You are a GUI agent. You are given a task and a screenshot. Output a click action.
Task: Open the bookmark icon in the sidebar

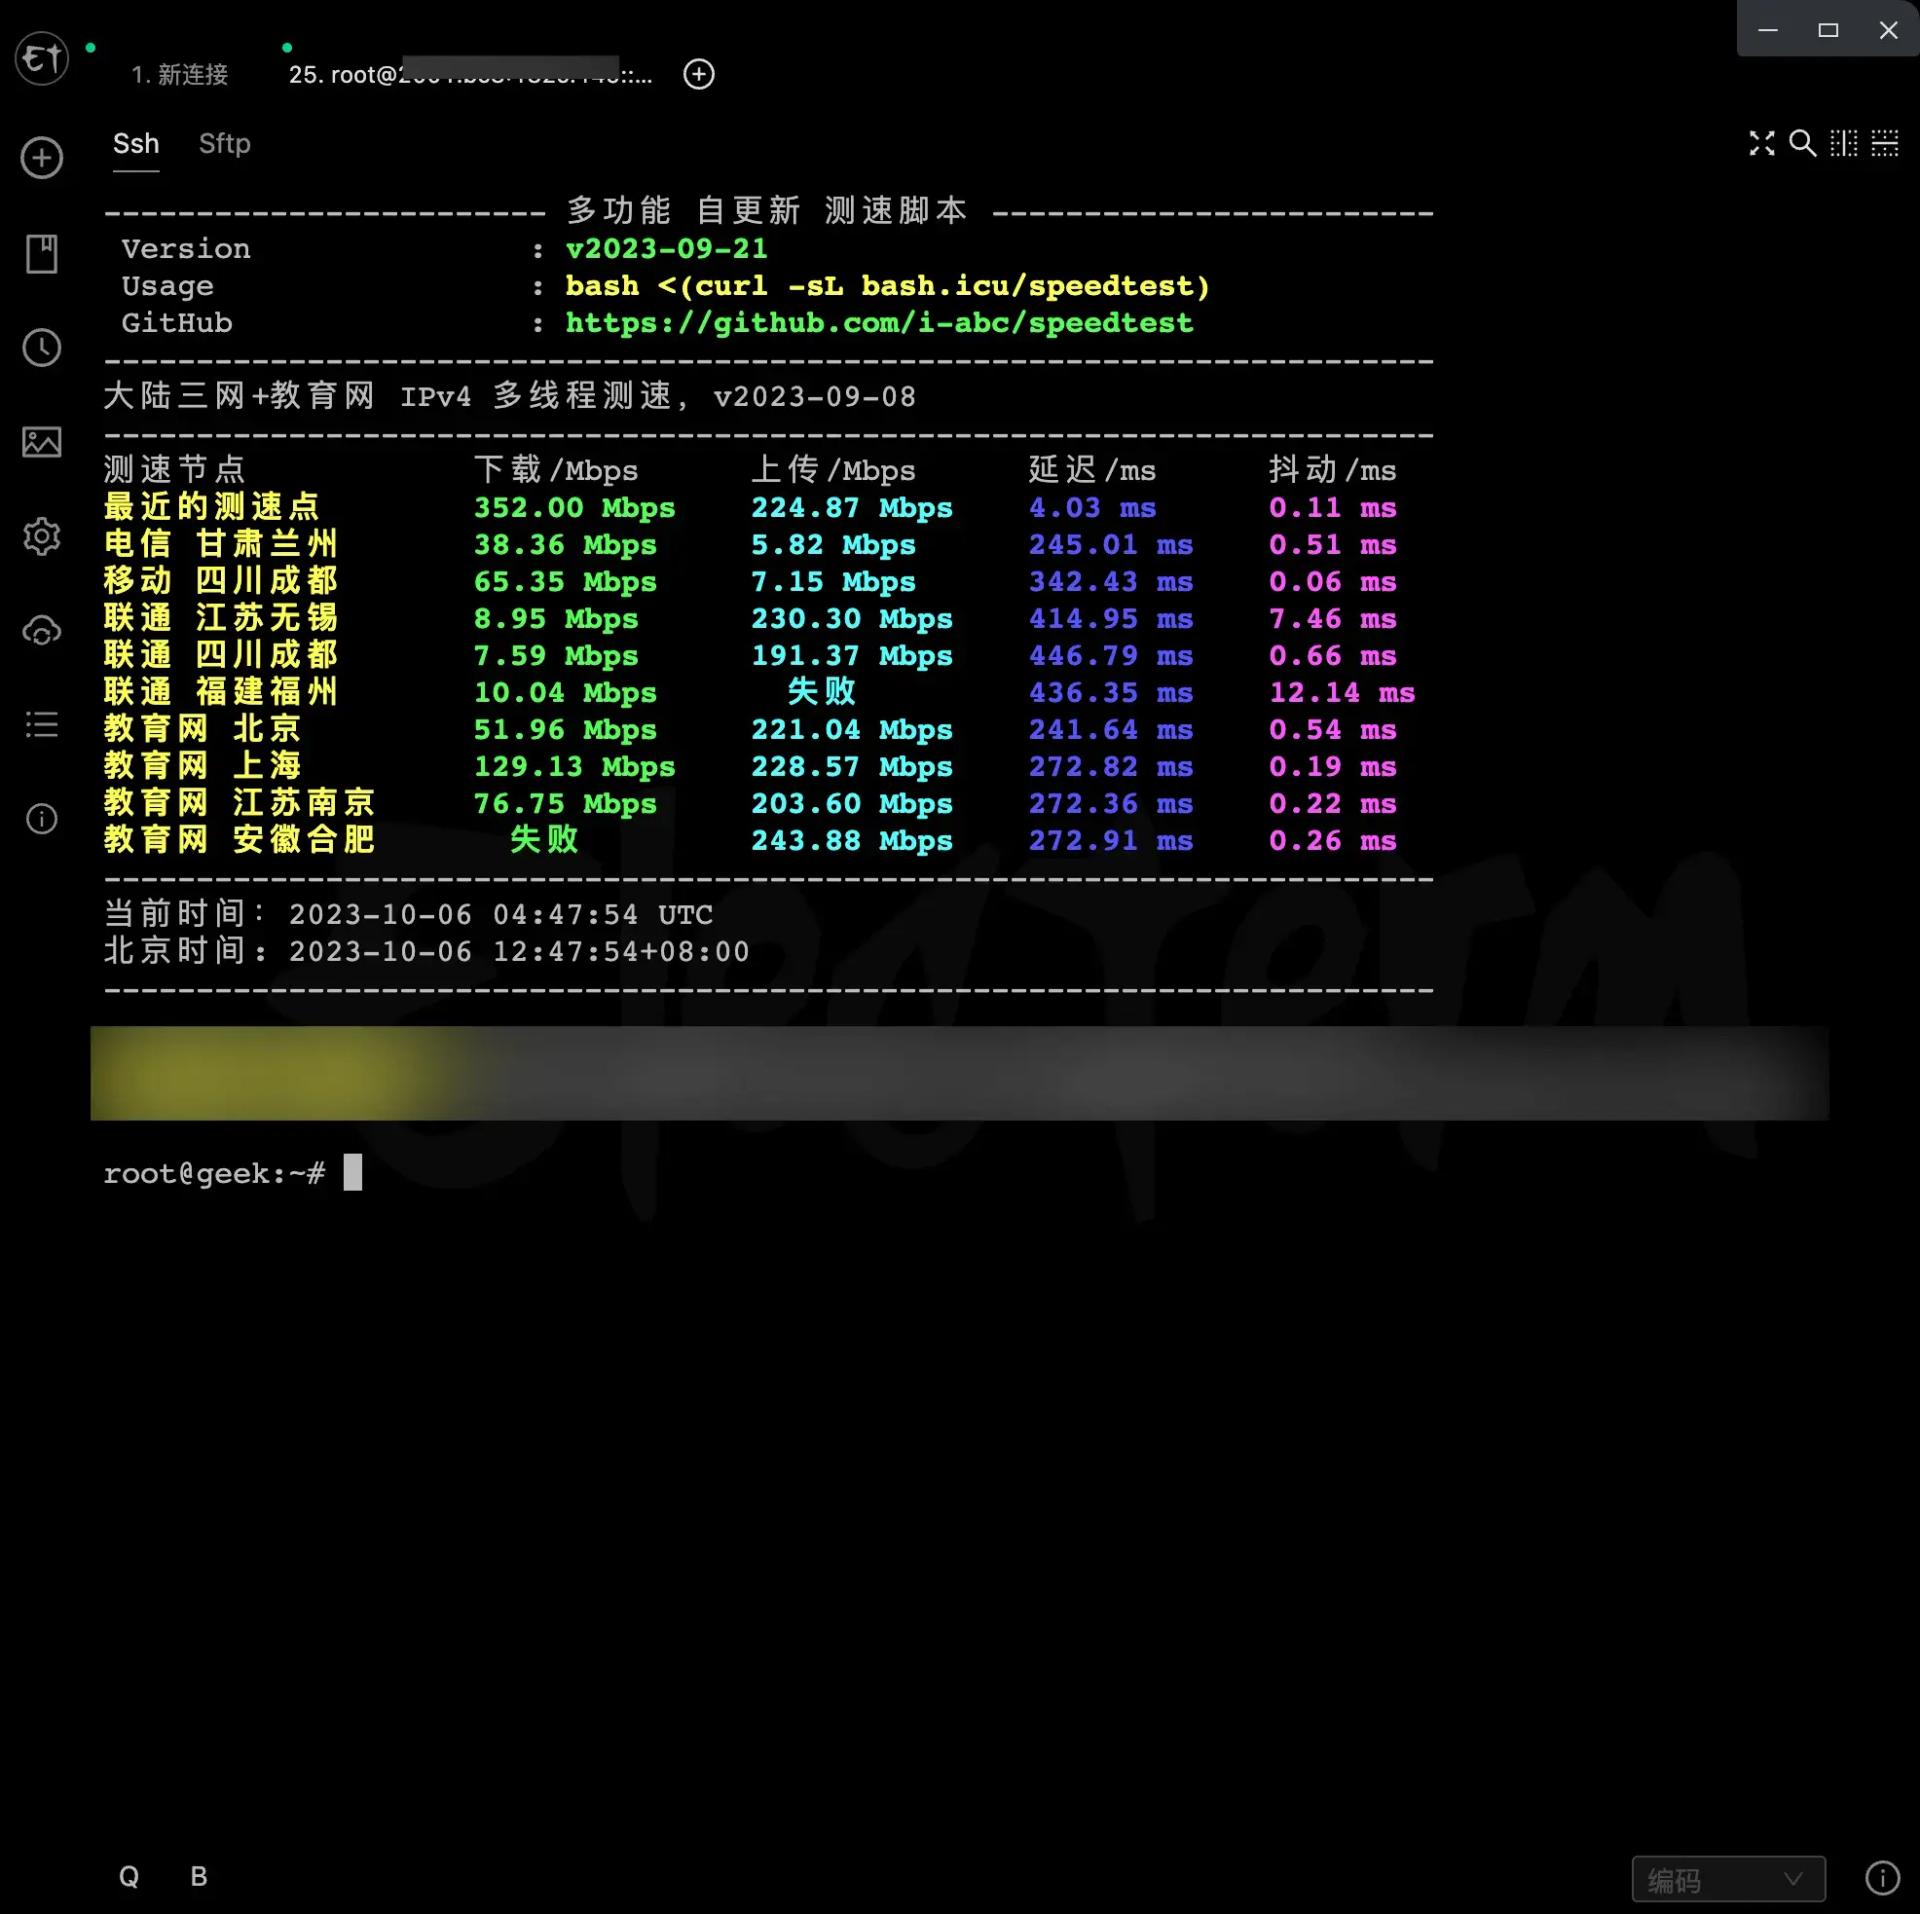42,254
